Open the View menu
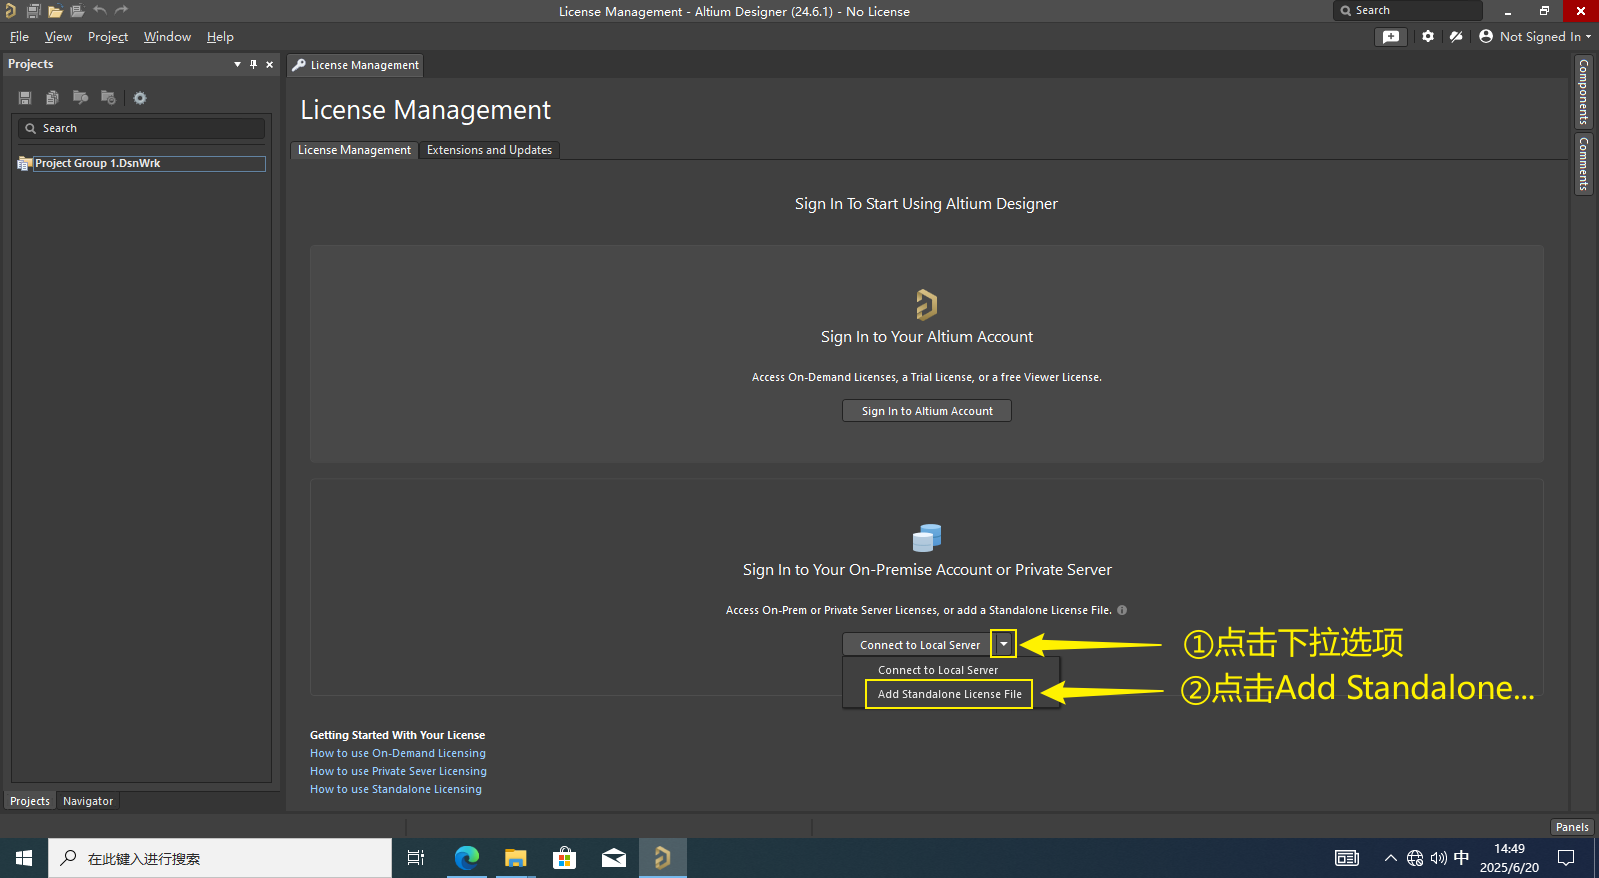 (58, 37)
